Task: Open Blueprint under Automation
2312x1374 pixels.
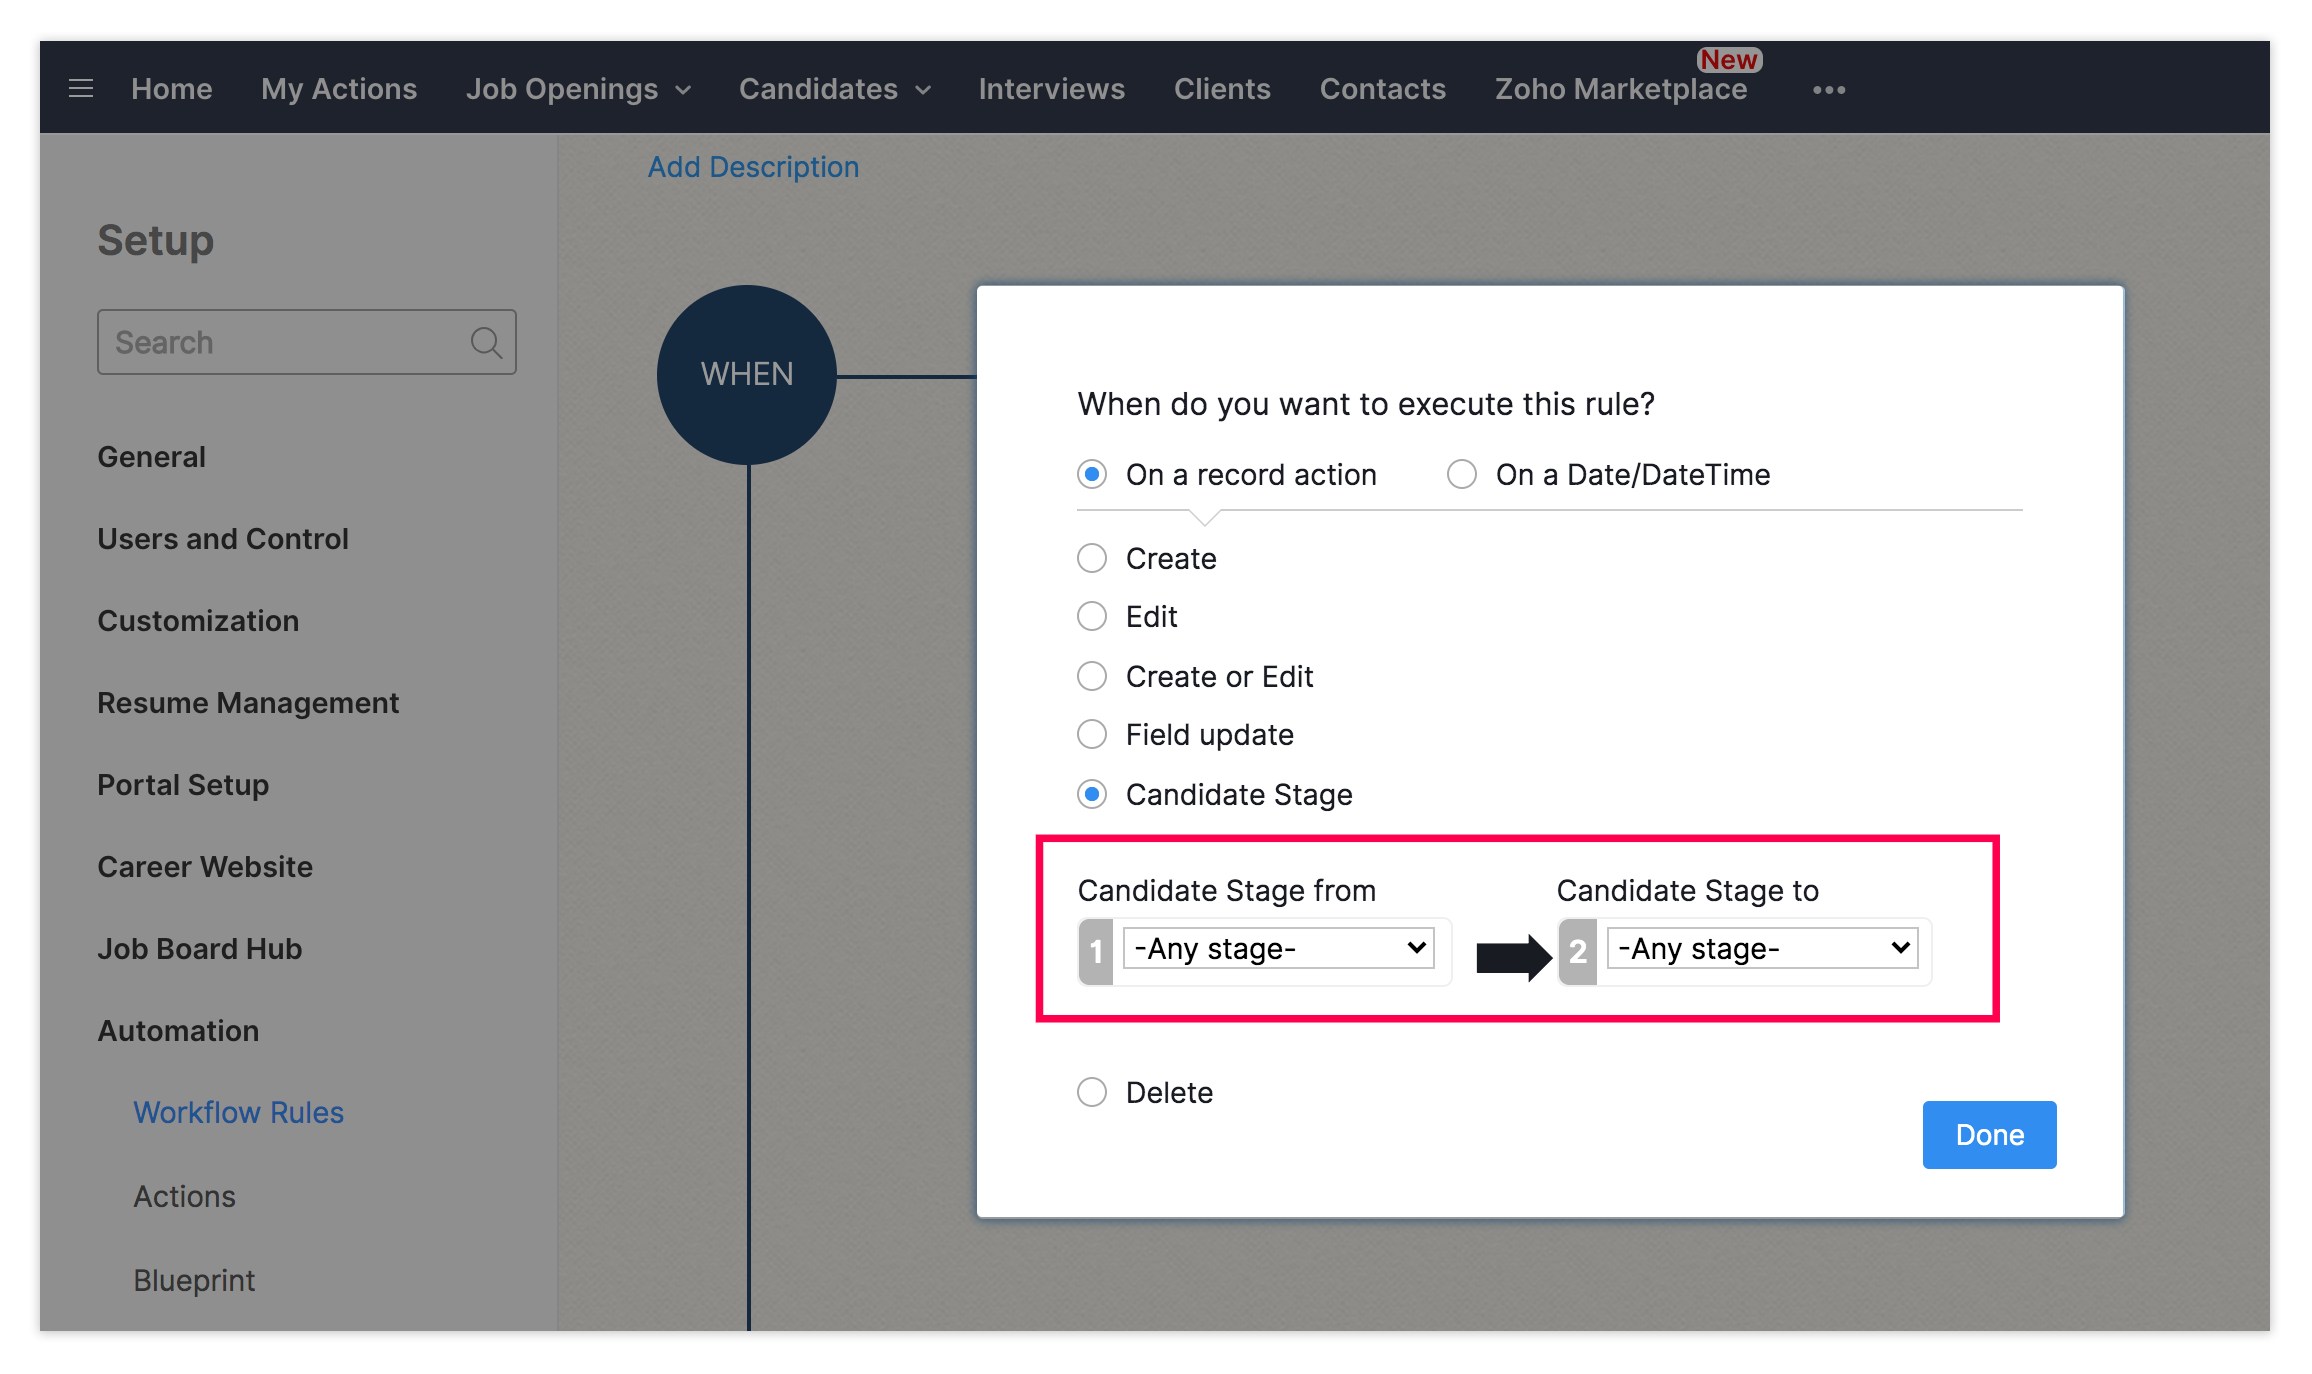Action: point(194,1280)
